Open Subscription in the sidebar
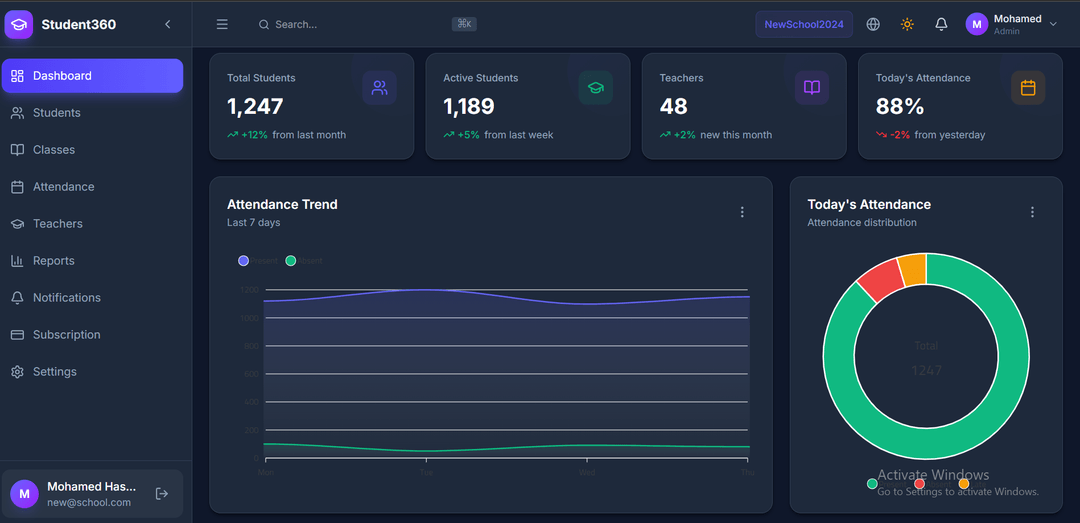Image resolution: width=1080 pixels, height=523 pixels. [x=66, y=335]
